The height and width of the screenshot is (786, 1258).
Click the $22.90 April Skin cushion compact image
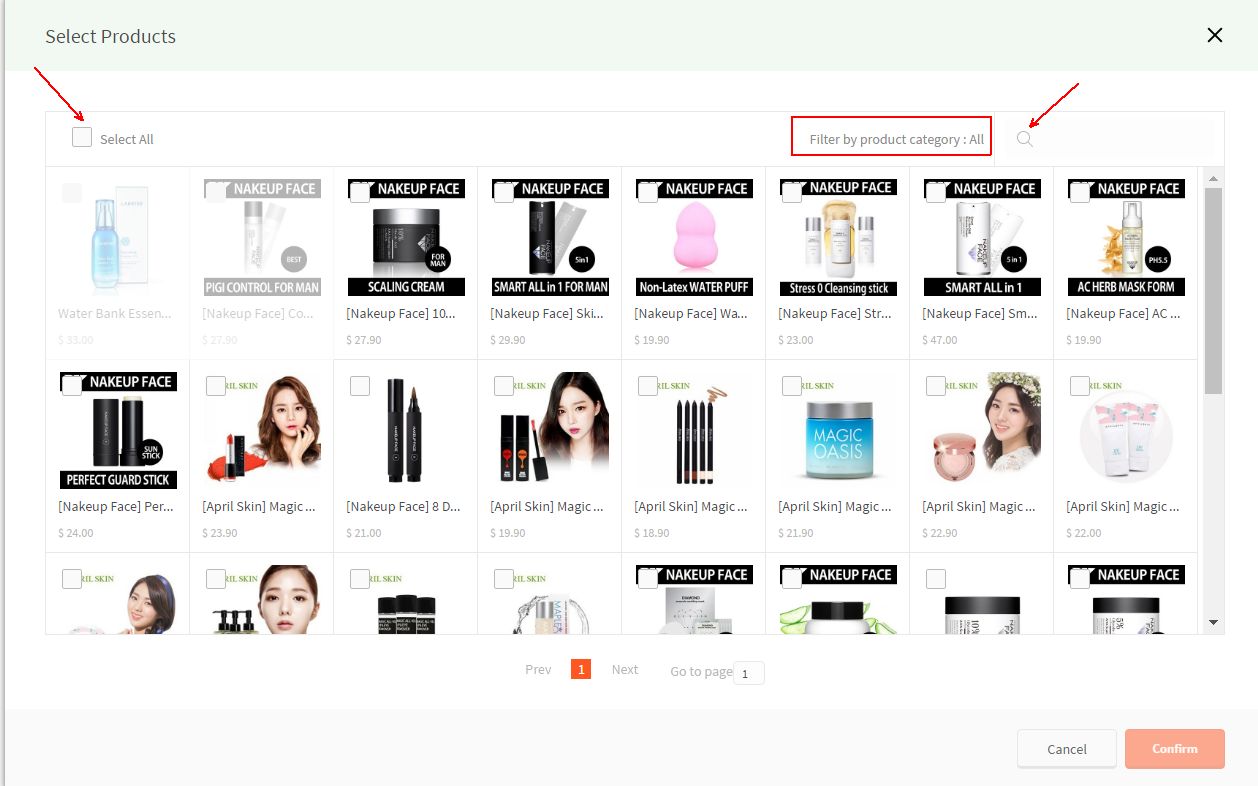point(982,431)
